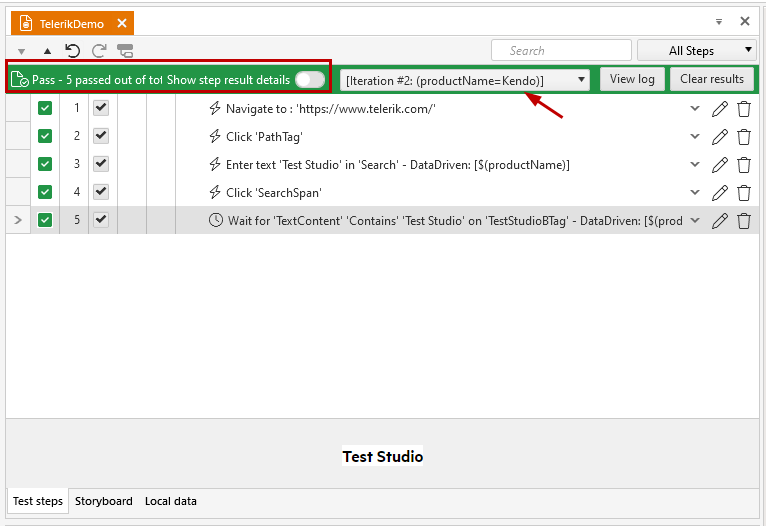Expand the chevron on the Navigate step
Image resolution: width=766 pixels, height=526 pixels.
[x=695, y=108]
